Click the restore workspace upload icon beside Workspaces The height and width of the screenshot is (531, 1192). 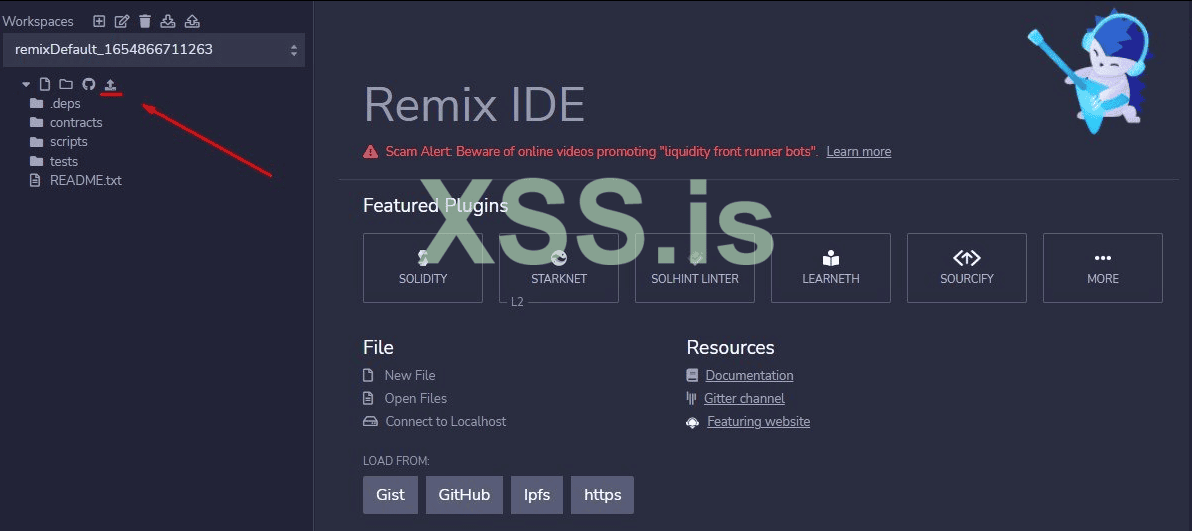point(193,21)
